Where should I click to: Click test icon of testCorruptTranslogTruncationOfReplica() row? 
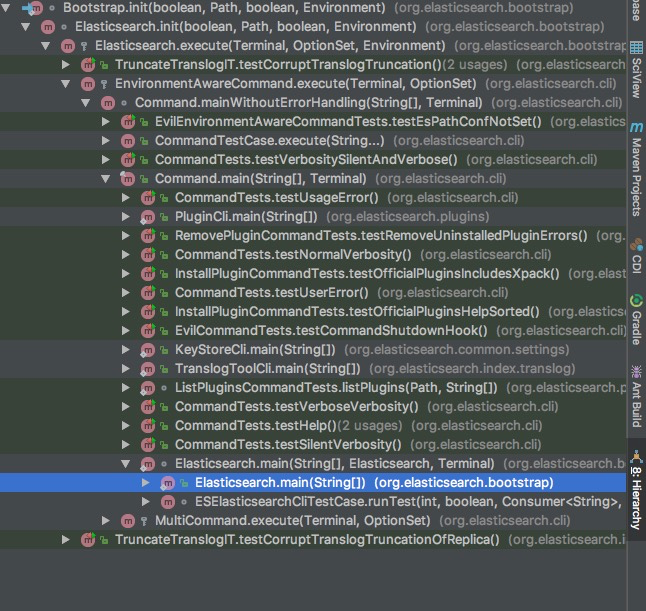pyautogui.click(x=88, y=540)
